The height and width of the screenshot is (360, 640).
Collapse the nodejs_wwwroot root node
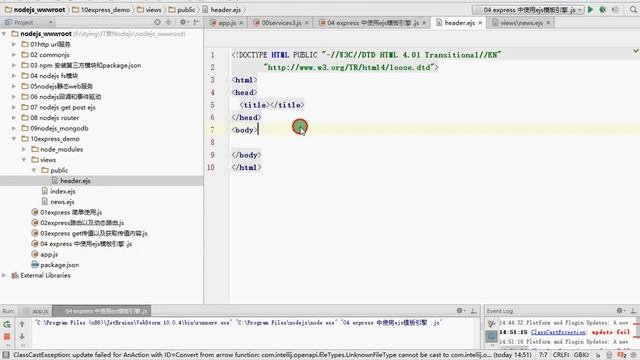(4, 33)
